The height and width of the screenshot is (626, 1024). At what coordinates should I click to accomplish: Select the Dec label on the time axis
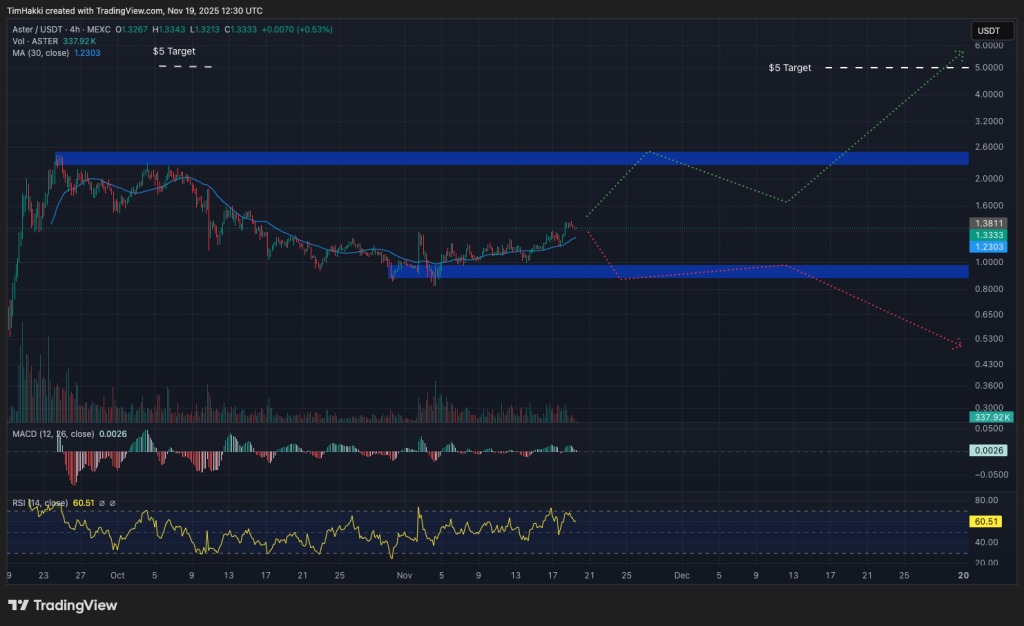(x=683, y=576)
